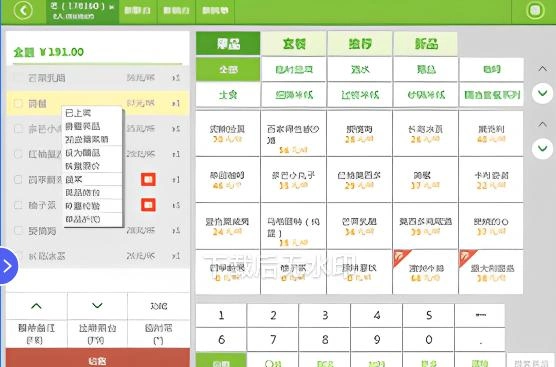Select the dark green active category tab

tap(228, 44)
